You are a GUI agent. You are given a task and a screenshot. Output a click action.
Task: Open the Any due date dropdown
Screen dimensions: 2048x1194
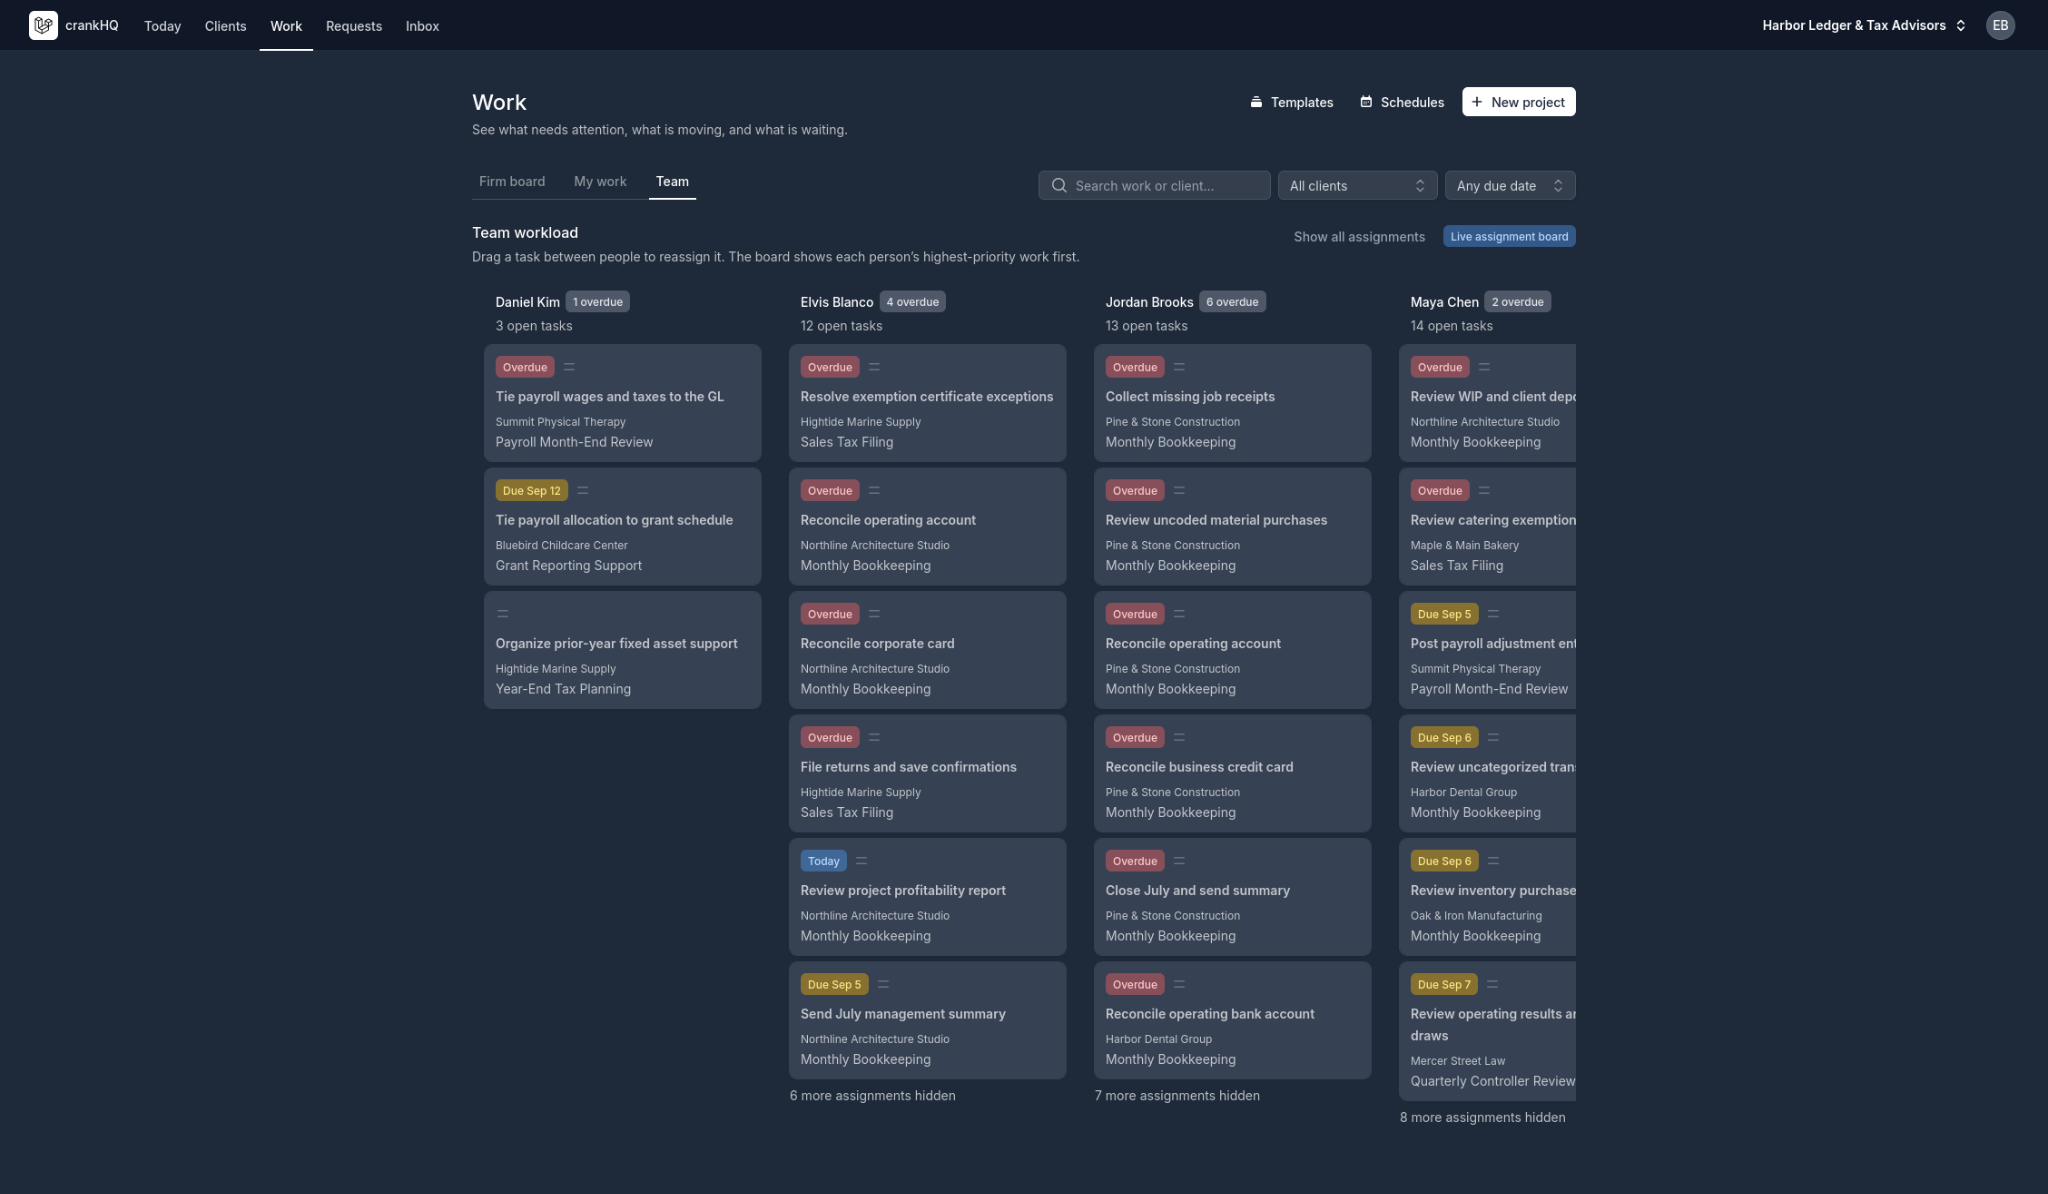coord(1510,185)
